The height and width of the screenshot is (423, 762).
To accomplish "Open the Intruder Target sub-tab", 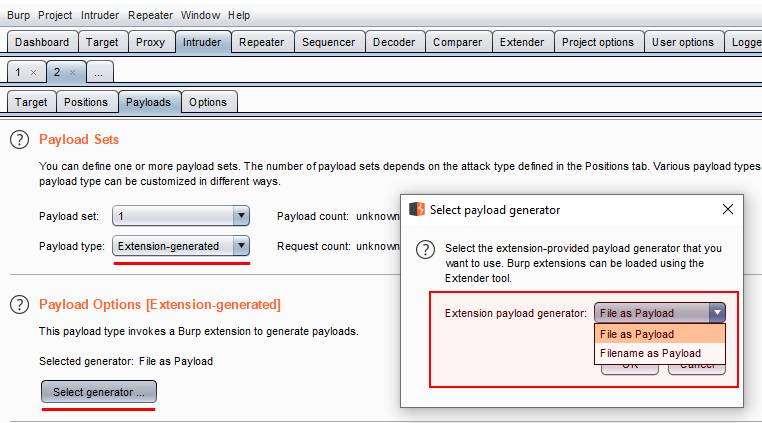I will [x=31, y=102].
